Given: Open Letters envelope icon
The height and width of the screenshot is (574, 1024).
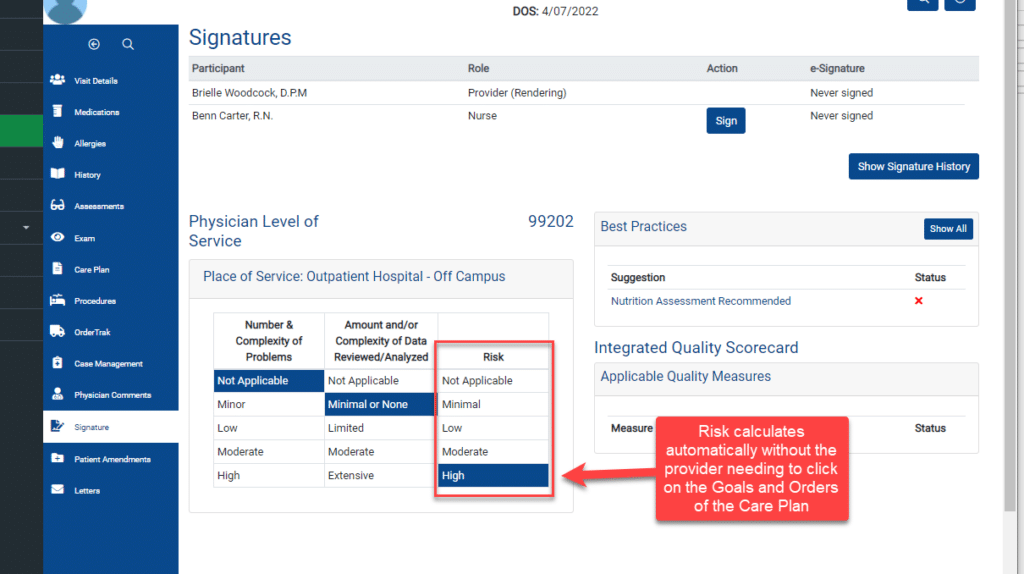Looking at the screenshot, I should tap(57, 490).
